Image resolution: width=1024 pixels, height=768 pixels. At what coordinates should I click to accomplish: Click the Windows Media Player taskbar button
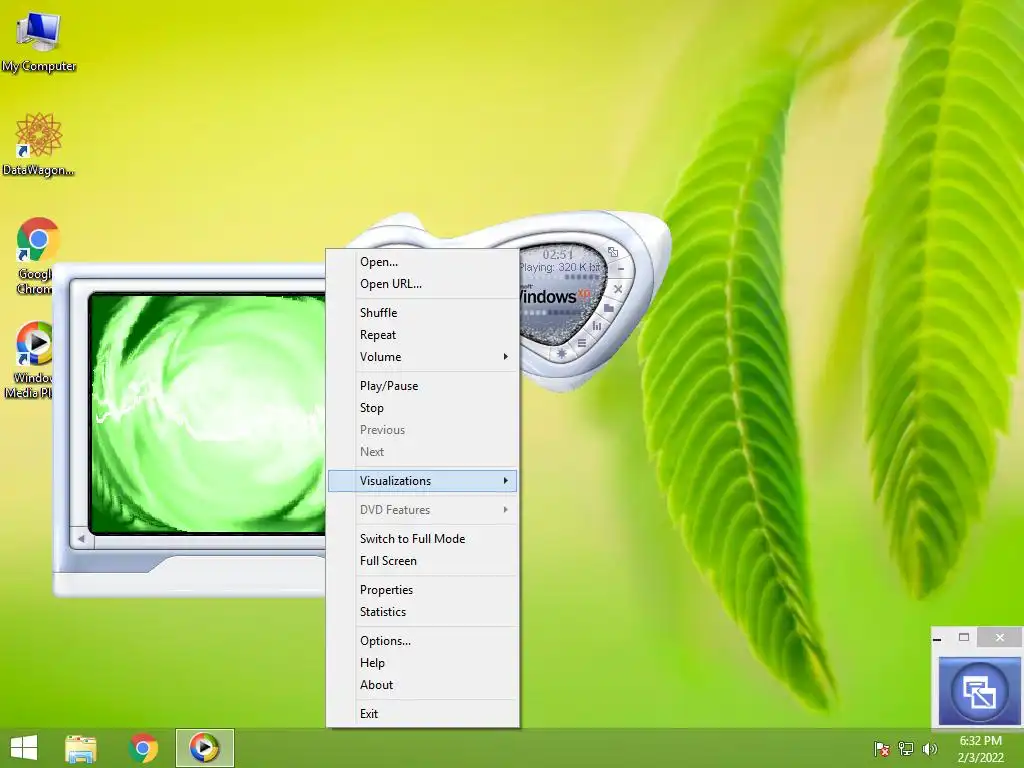204,748
